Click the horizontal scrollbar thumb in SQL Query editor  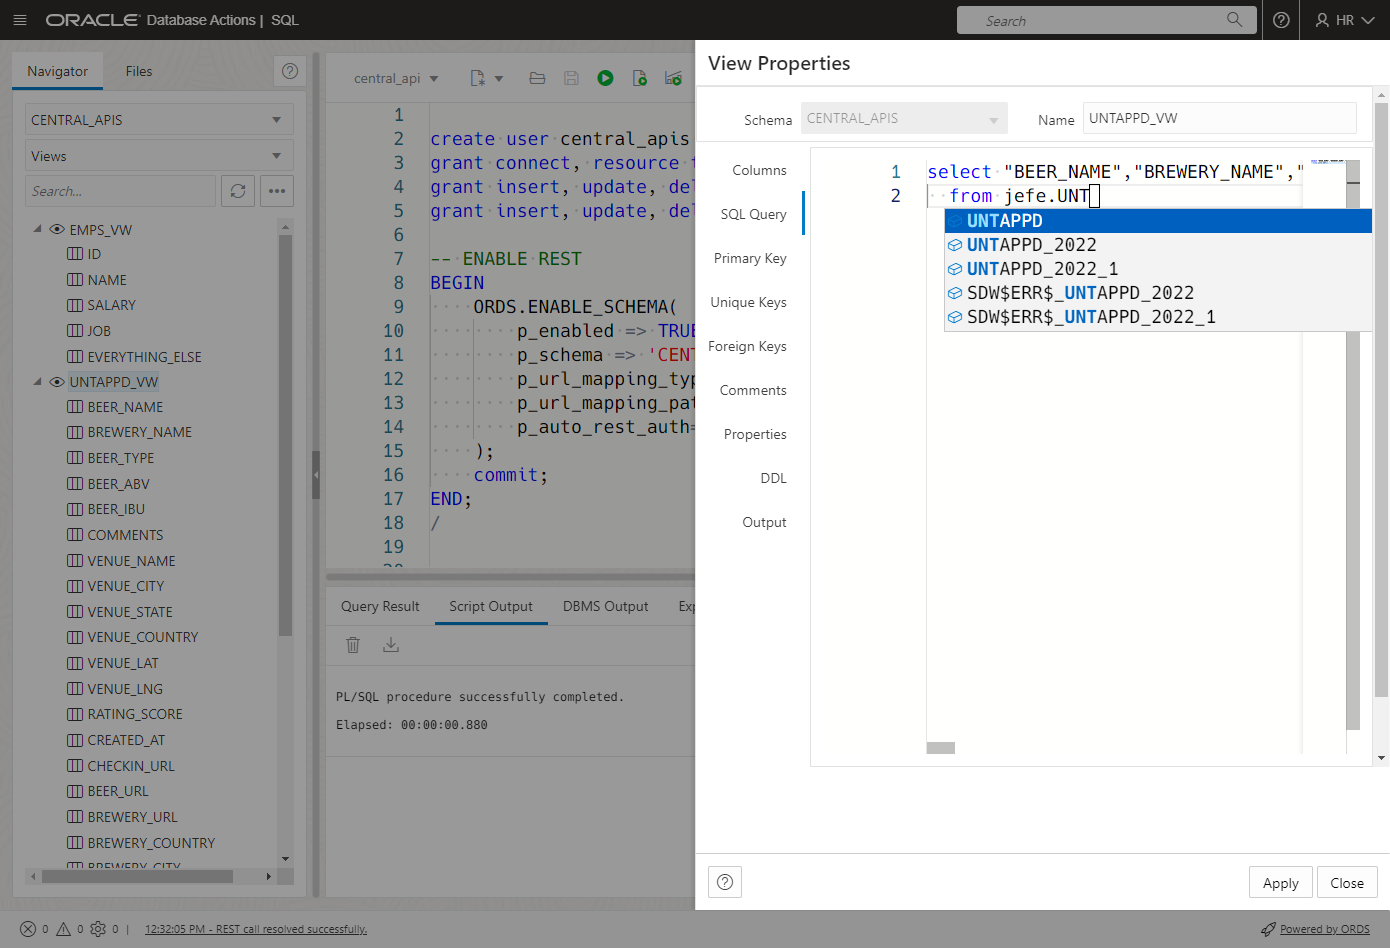pos(941,748)
